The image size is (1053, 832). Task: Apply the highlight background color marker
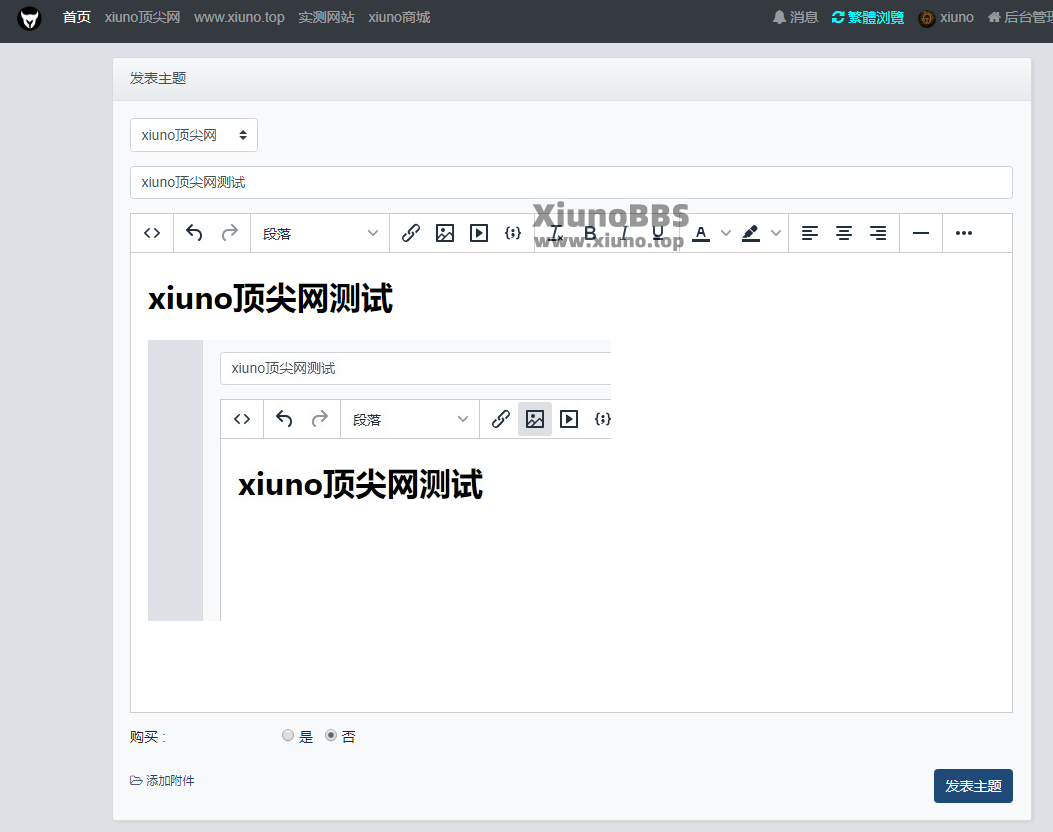pos(751,233)
